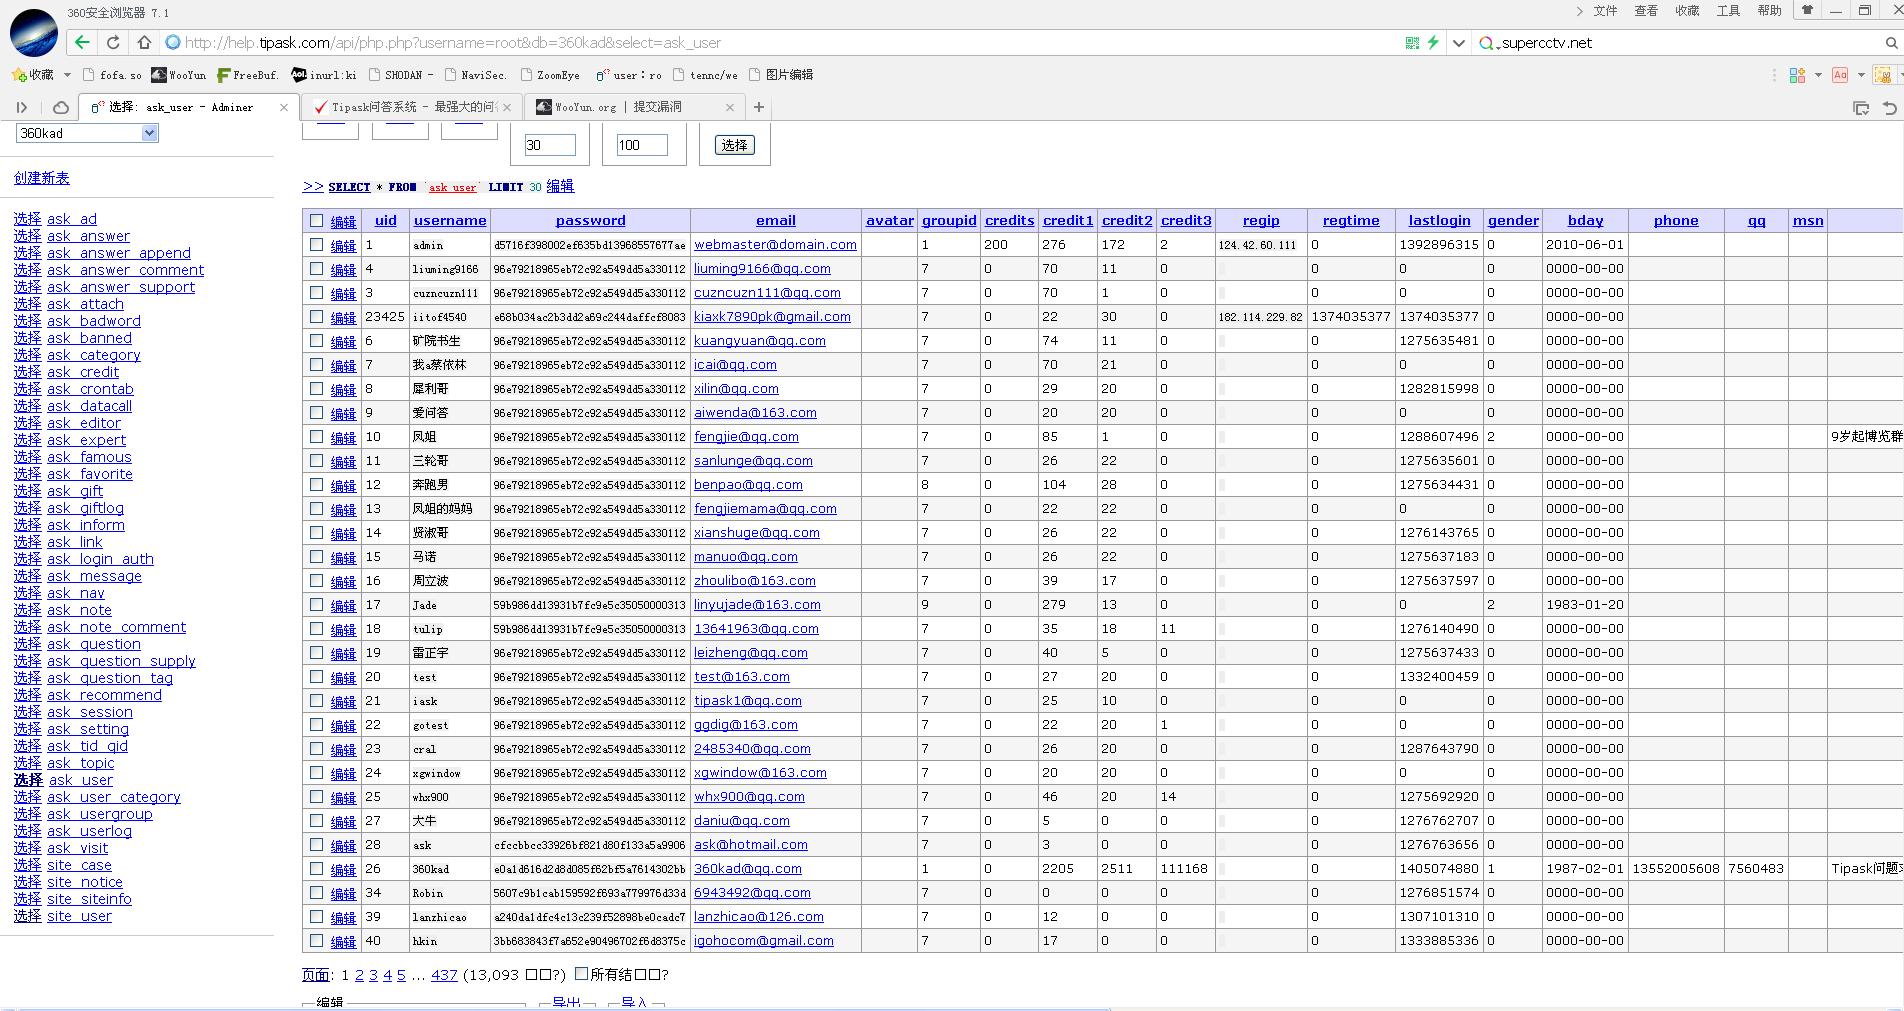This screenshot has height=1011, width=1904.
Task: Open the FreeBuf bookmark
Action: (247, 75)
